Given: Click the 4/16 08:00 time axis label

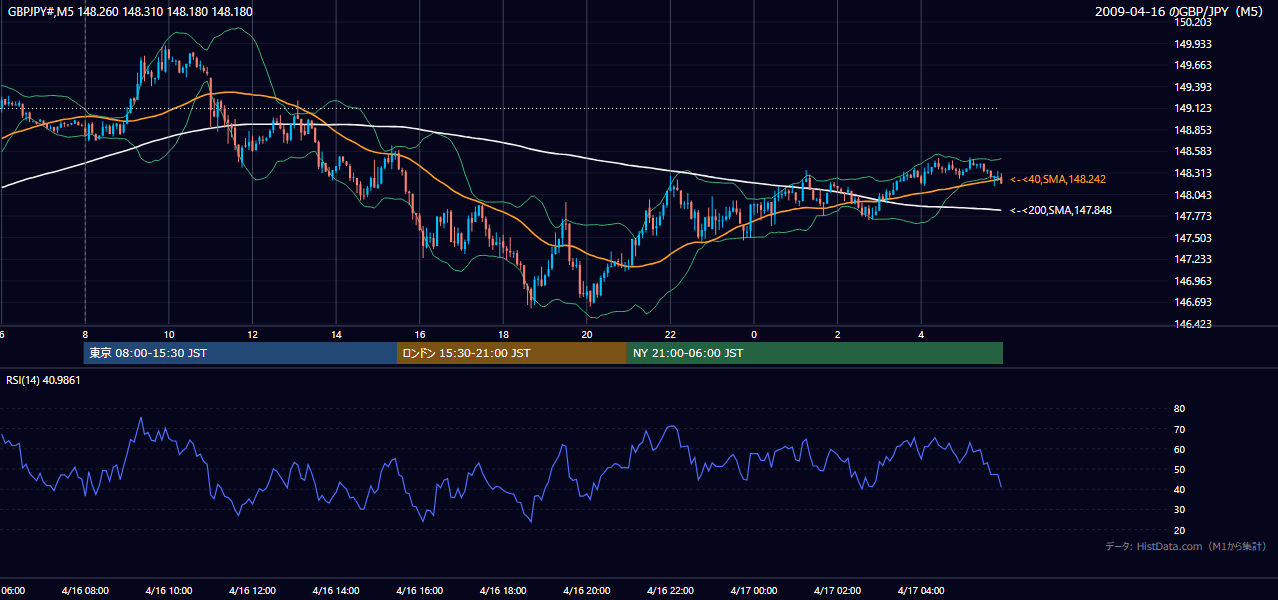Looking at the screenshot, I should point(84,590).
